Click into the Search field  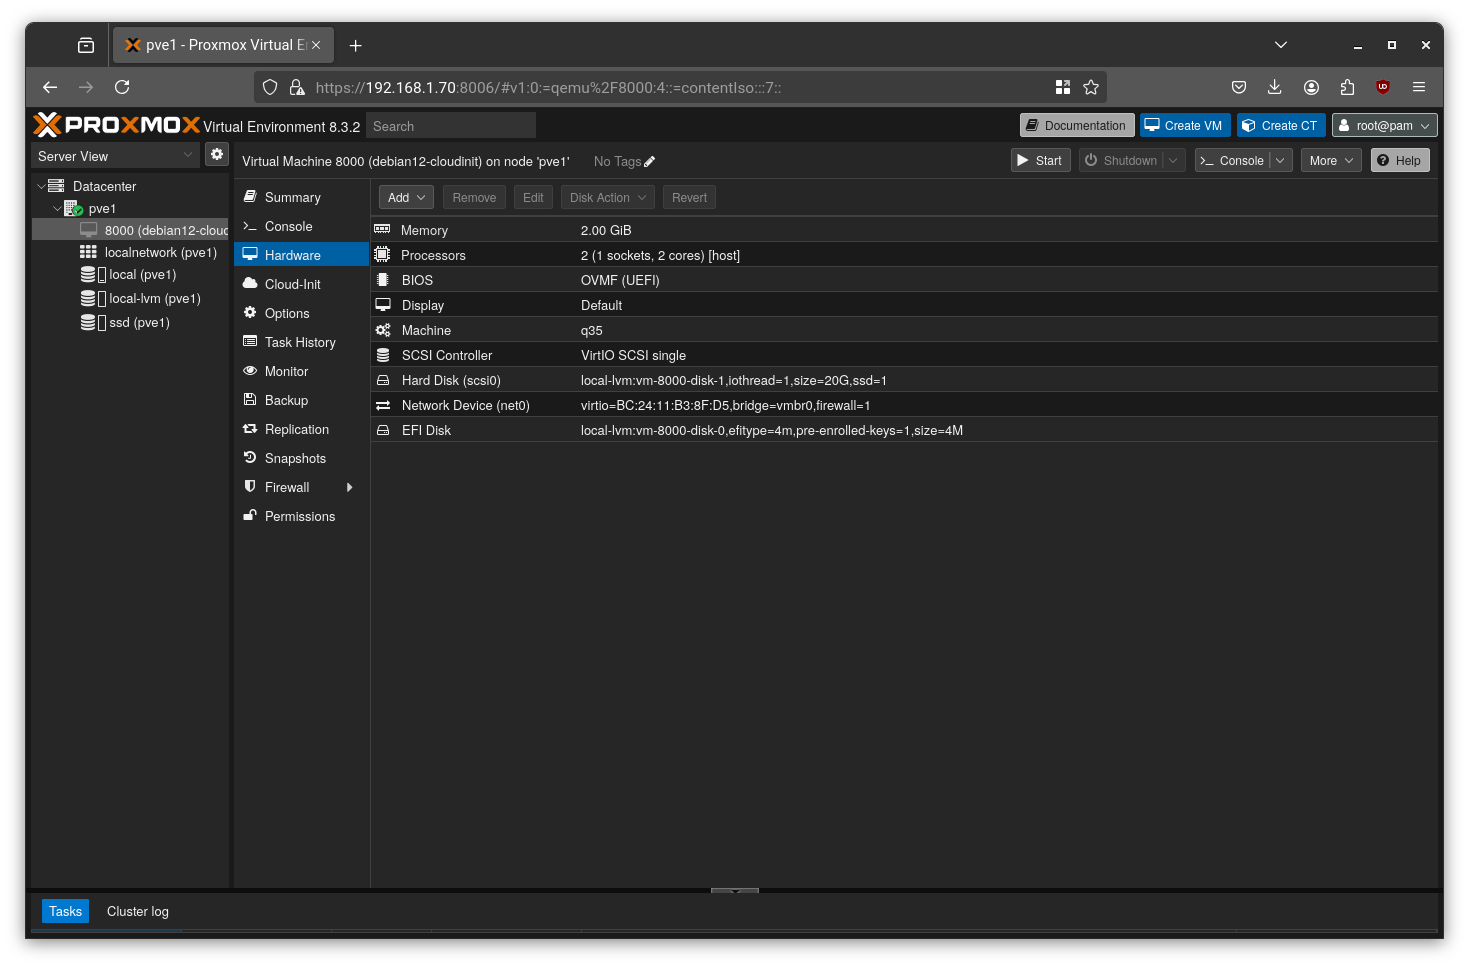point(450,125)
